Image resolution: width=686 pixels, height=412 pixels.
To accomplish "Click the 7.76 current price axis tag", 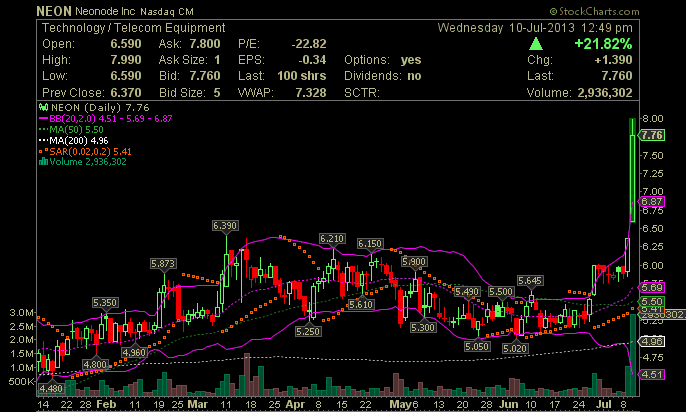I will pyautogui.click(x=652, y=135).
